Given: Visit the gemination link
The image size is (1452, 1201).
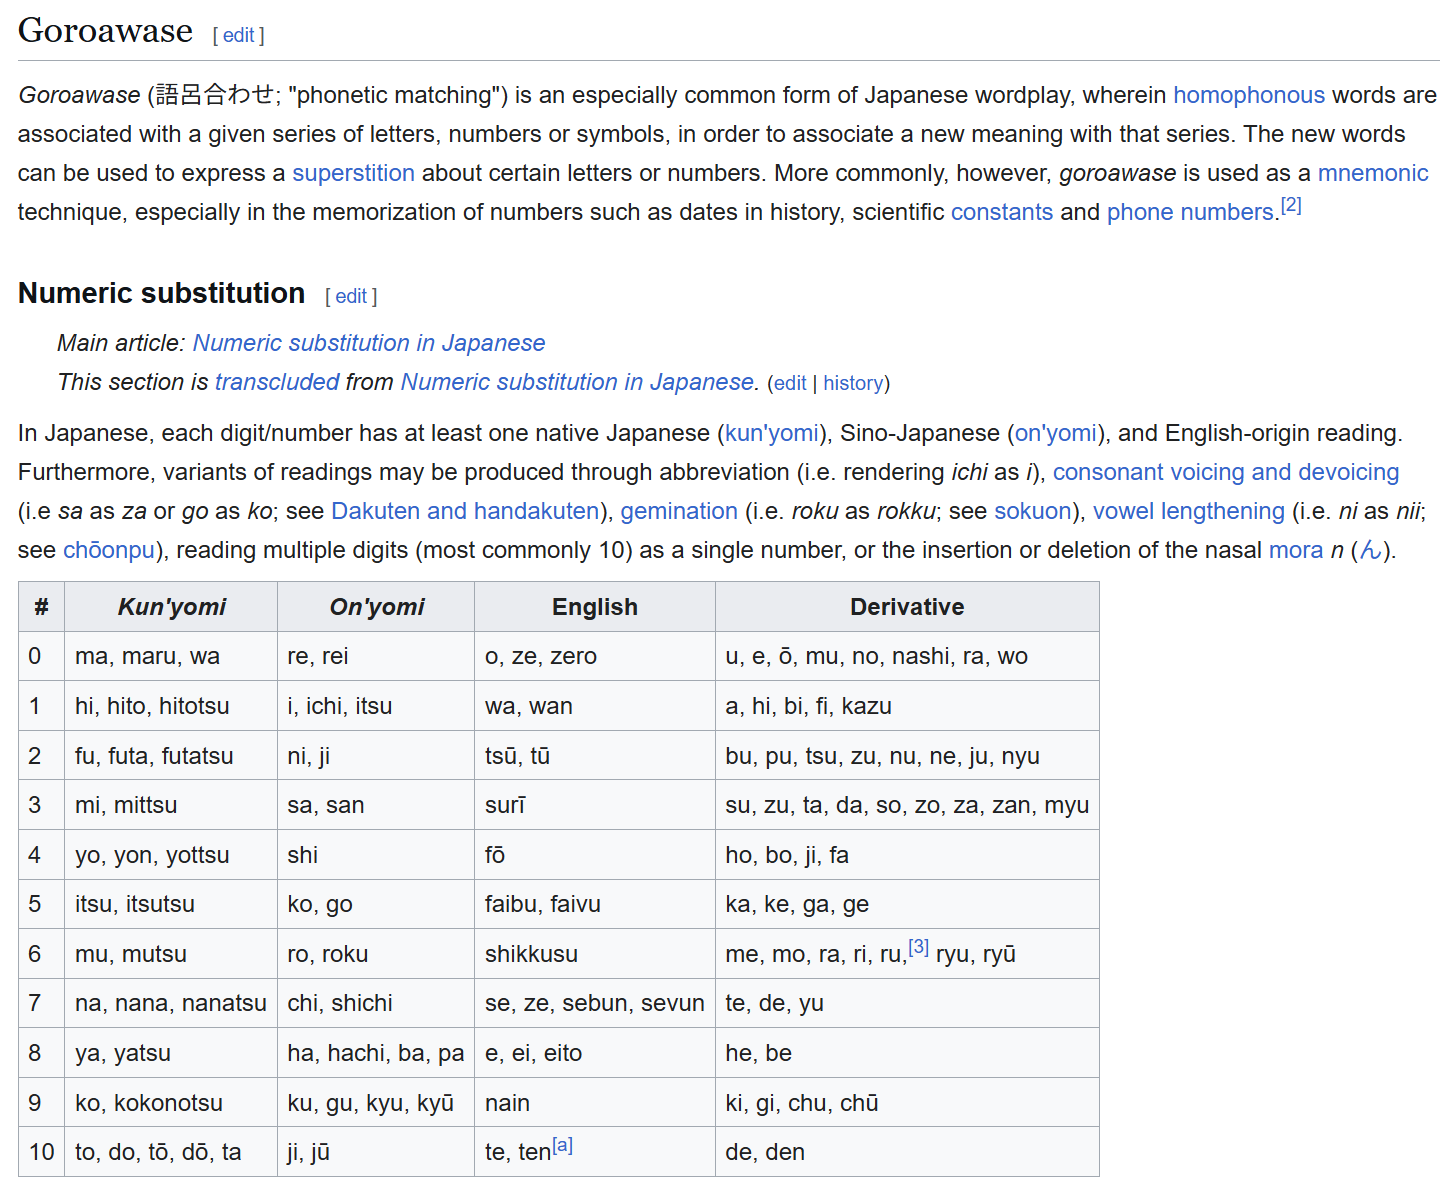Looking at the screenshot, I should click(679, 511).
